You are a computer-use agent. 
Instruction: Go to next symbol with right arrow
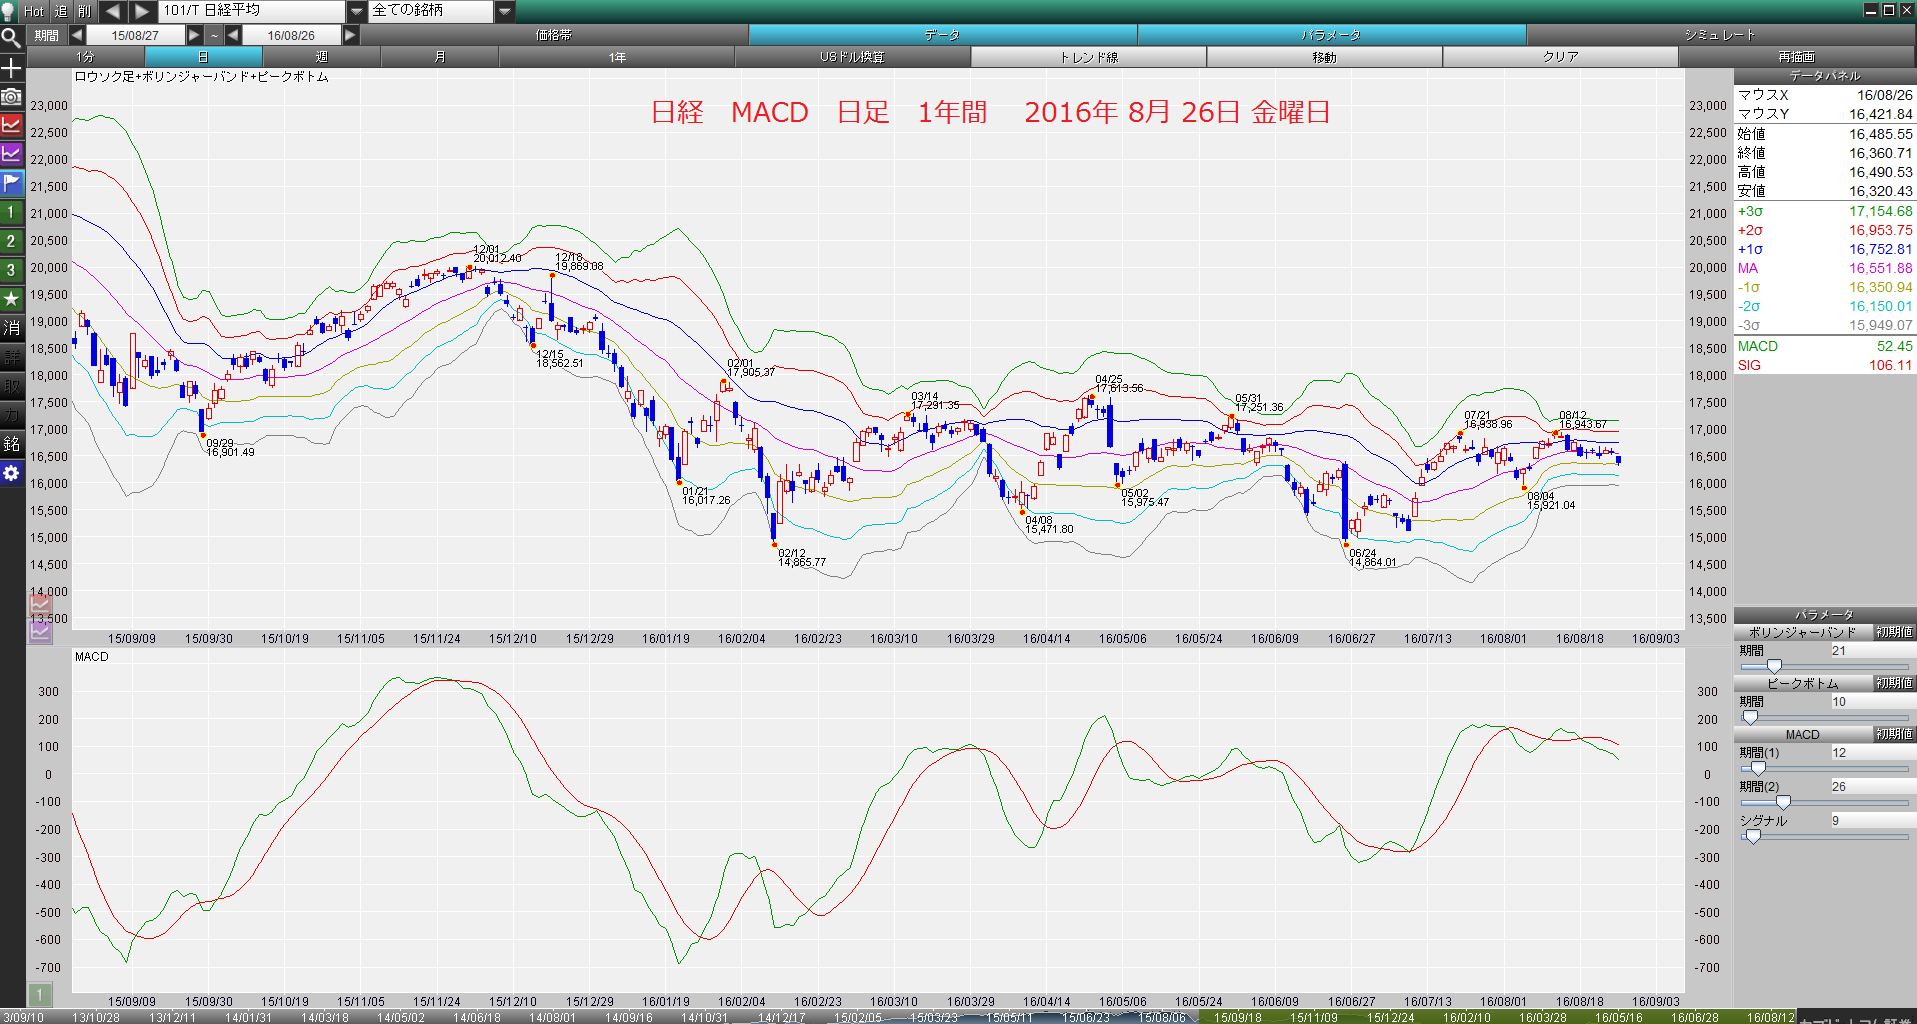pyautogui.click(x=142, y=11)
